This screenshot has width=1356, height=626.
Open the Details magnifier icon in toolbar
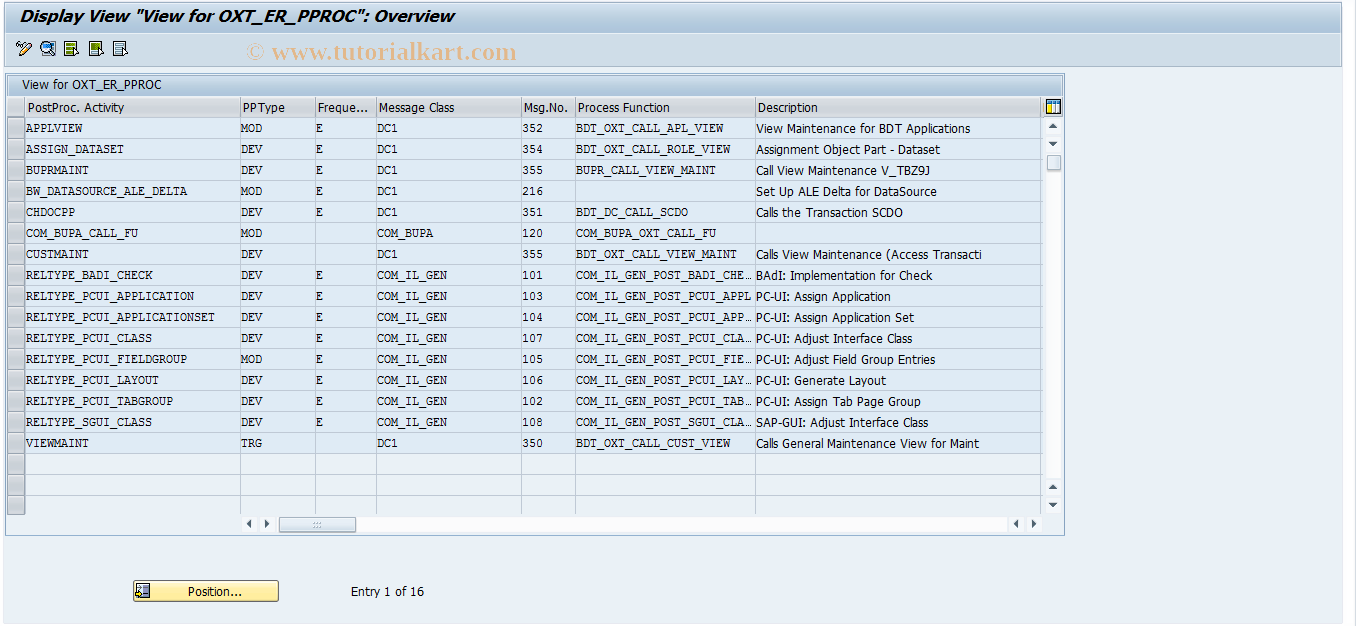[47, 48]
